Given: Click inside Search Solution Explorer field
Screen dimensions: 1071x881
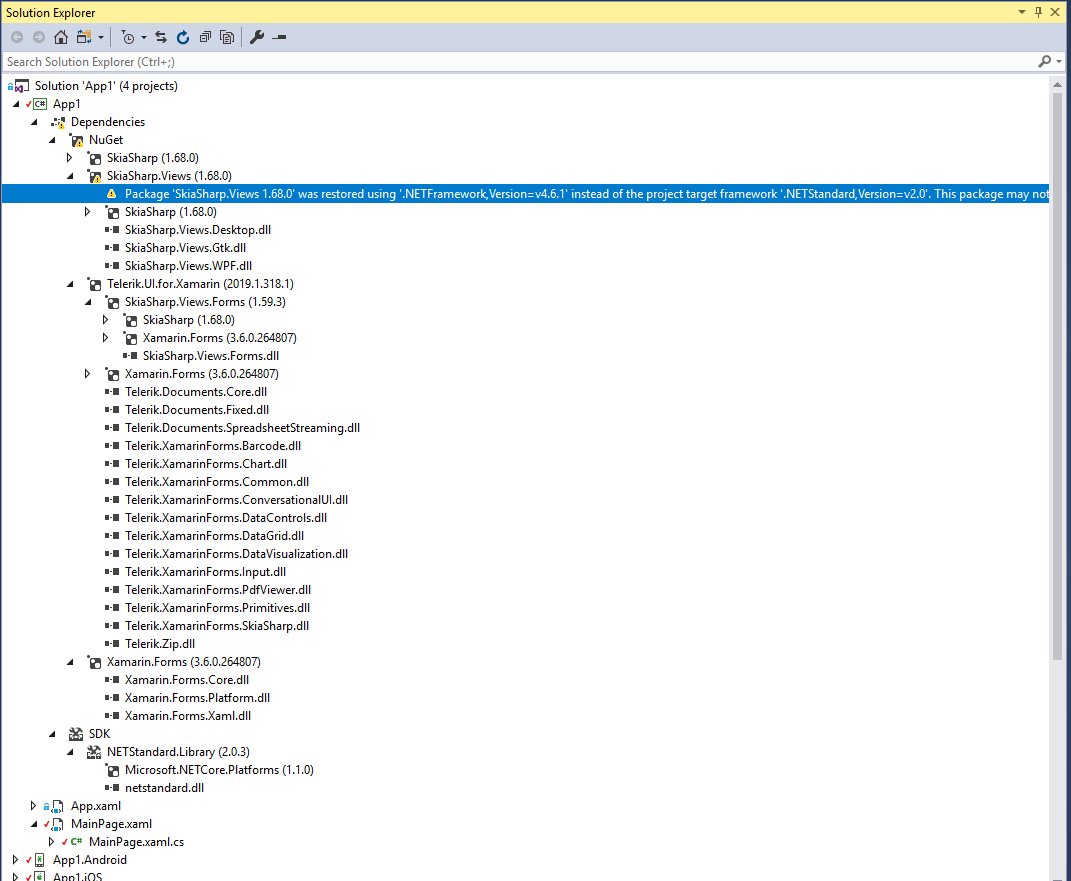Looking at the screenshot, I should [519, 61].
